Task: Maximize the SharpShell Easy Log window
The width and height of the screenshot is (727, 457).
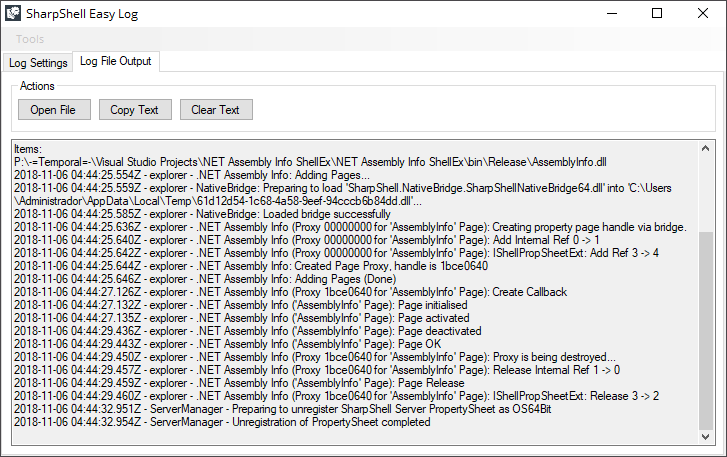Action: [x=657, y=13]
